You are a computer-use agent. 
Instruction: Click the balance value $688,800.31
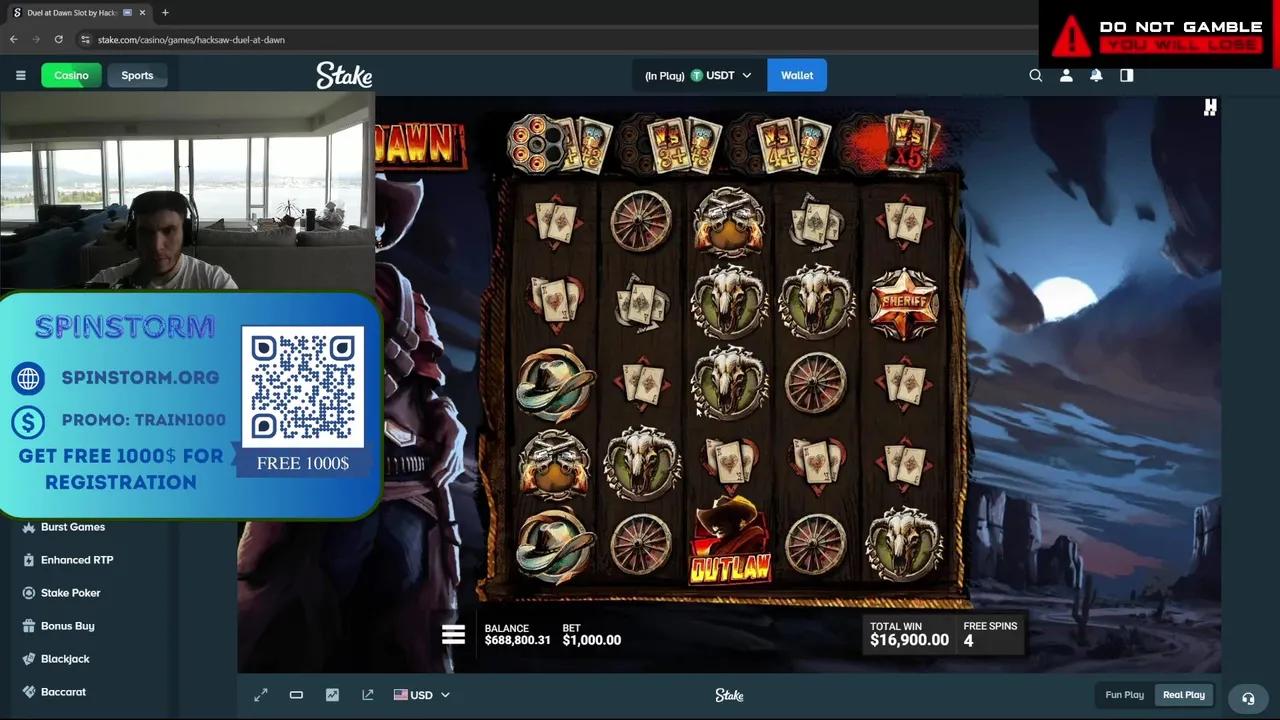(517, 640)
